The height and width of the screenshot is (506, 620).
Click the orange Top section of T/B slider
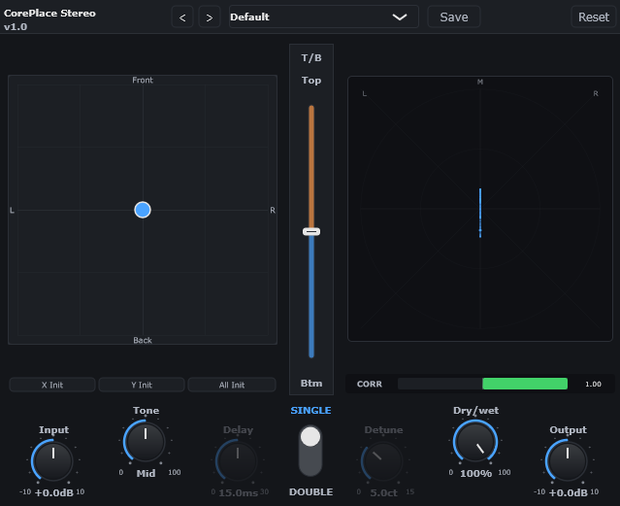tap(312, 166)
